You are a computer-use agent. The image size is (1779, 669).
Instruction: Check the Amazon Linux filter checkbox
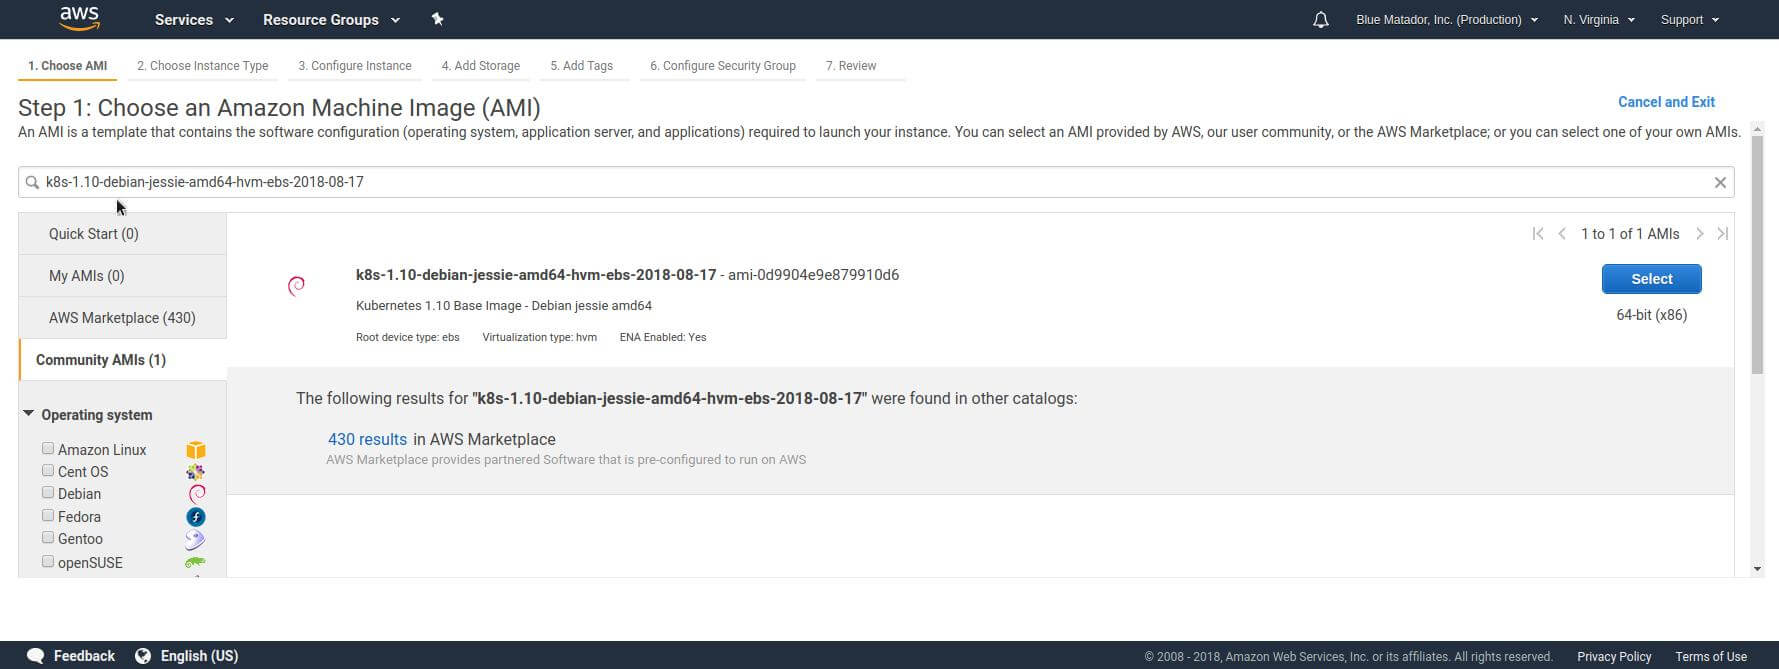(x=48, y=449)
